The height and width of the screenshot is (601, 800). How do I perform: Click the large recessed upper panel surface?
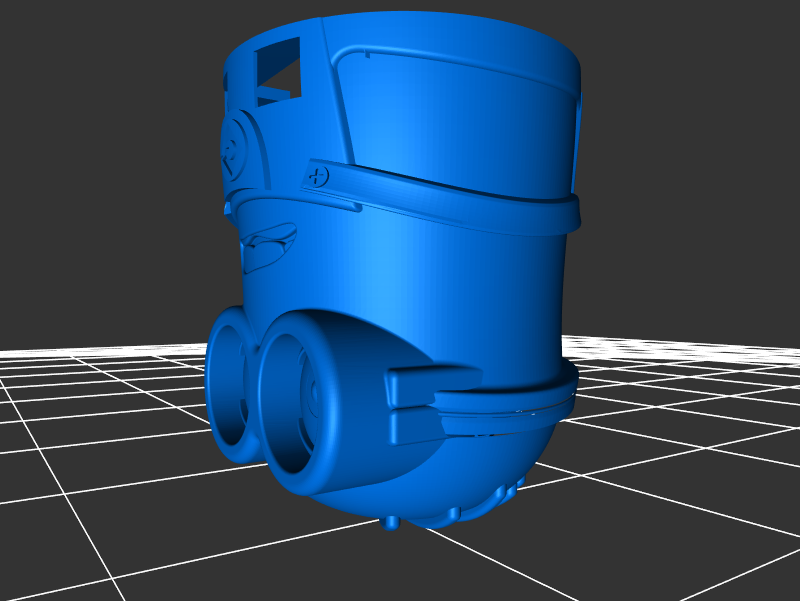(x=460, y=120)
